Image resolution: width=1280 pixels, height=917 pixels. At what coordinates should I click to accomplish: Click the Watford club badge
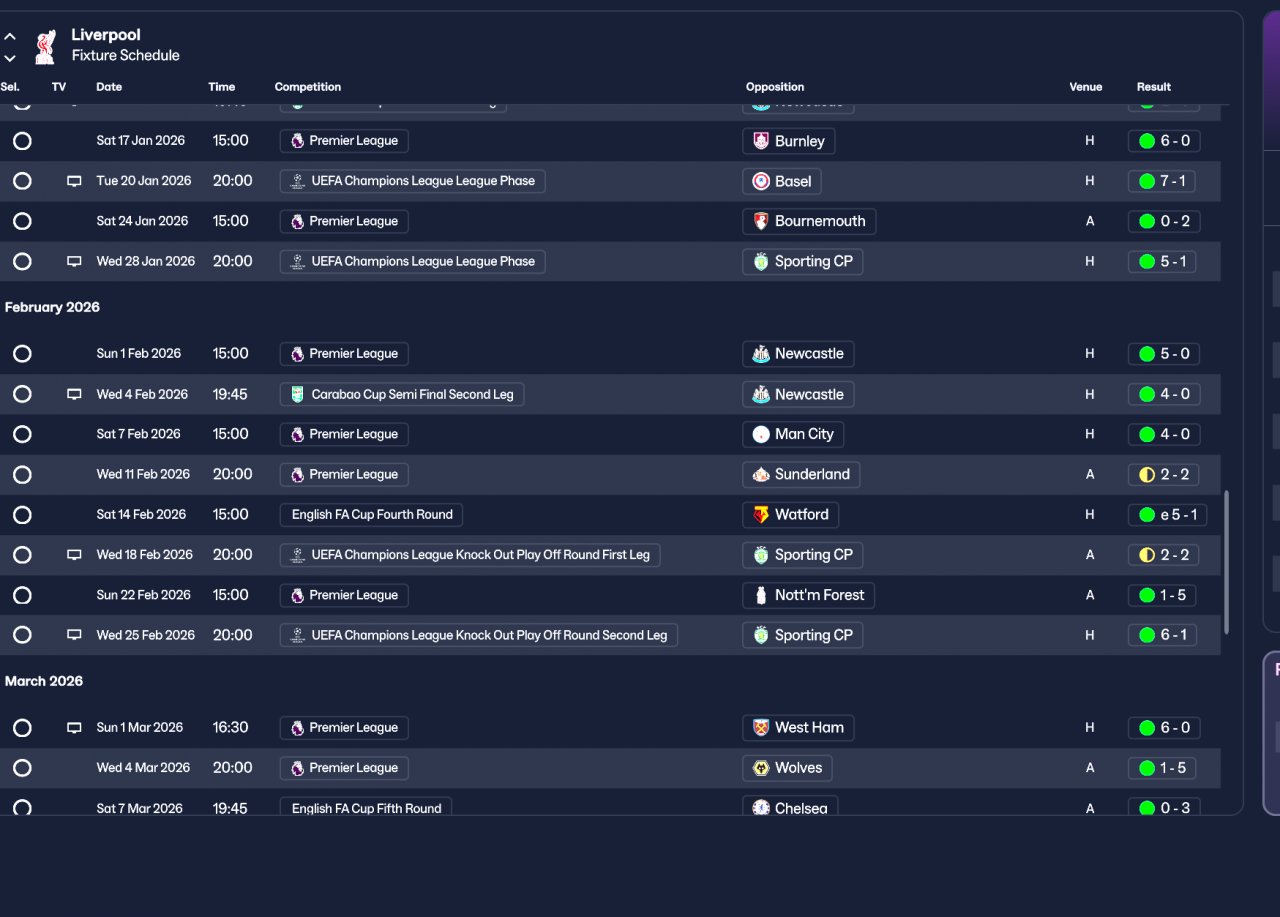tap(761, 514)
